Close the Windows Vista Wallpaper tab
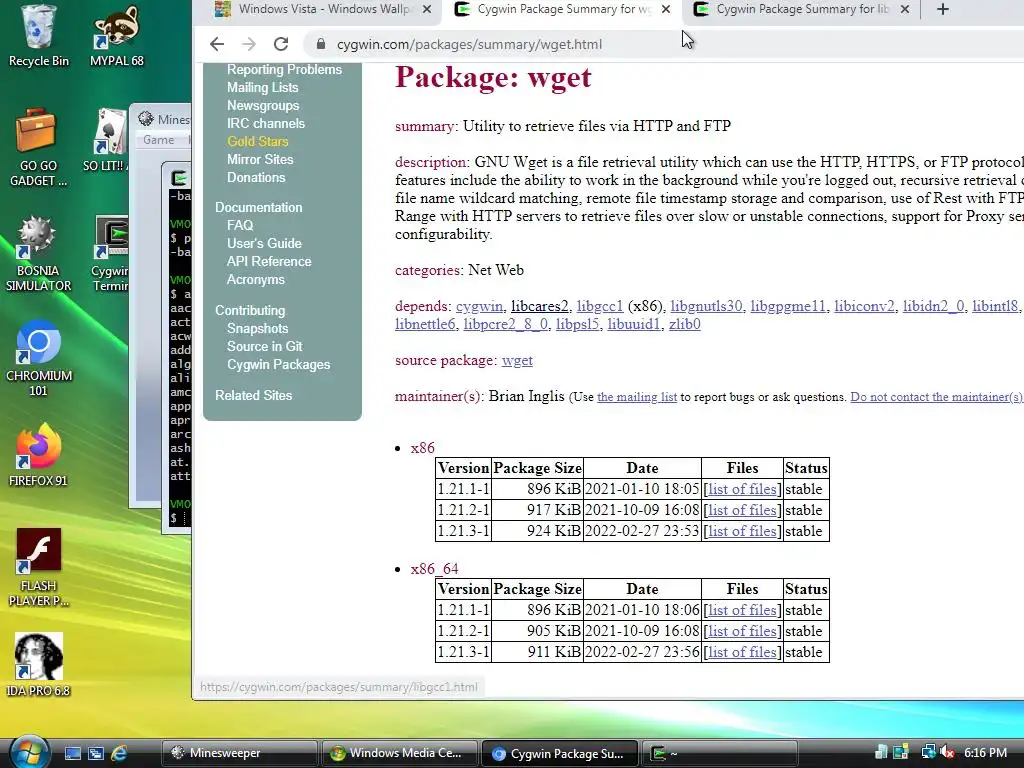The image size is (1024, 768). pos(426,9)
